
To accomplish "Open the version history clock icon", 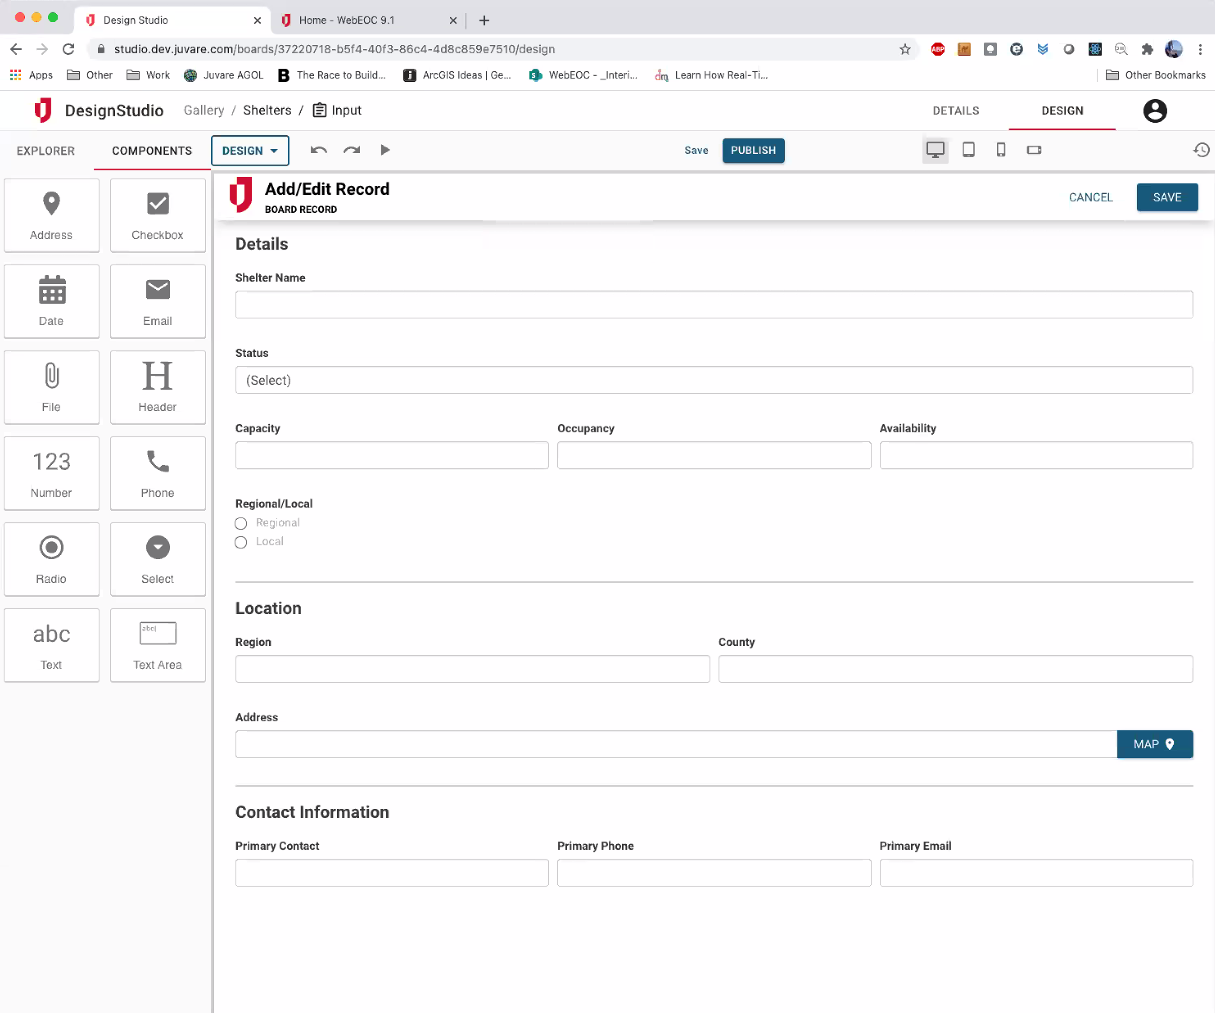I will point(1201,150).
